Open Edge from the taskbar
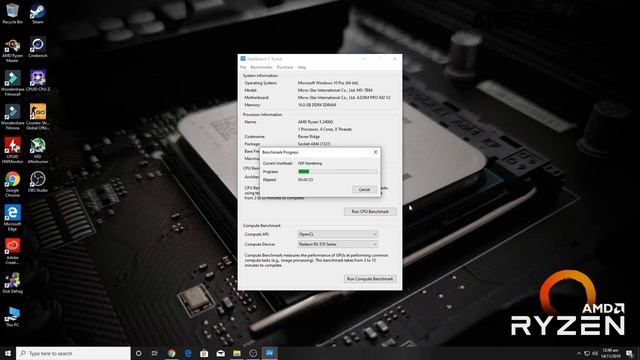This screenshot has height=360, width=640. (188, 353)
